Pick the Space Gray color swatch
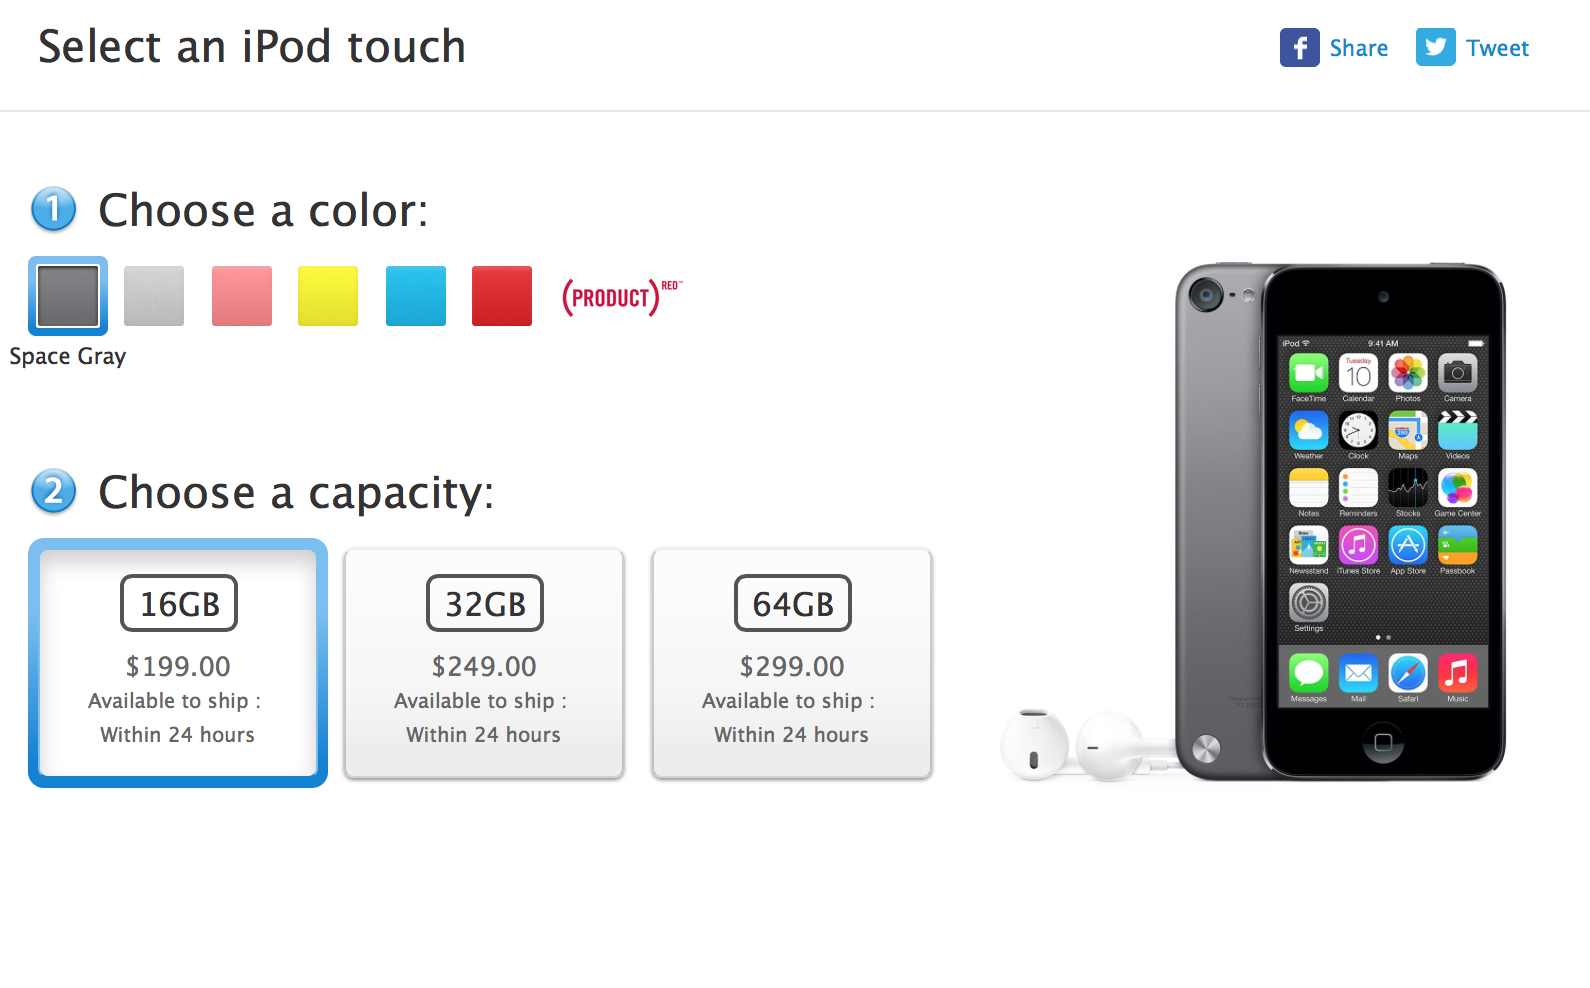The image size is (1590, 988). (x=68, y=296)
